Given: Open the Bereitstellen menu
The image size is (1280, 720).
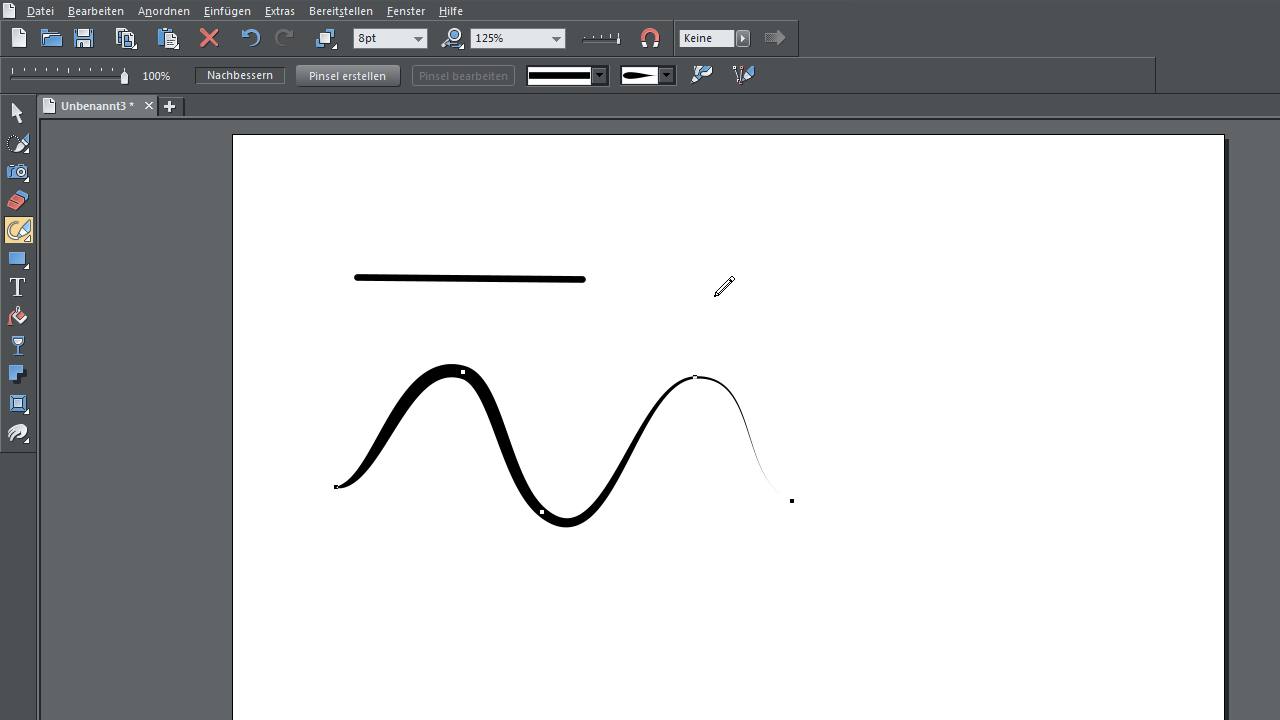Looking at the screenshot, I should click(341, 11).
